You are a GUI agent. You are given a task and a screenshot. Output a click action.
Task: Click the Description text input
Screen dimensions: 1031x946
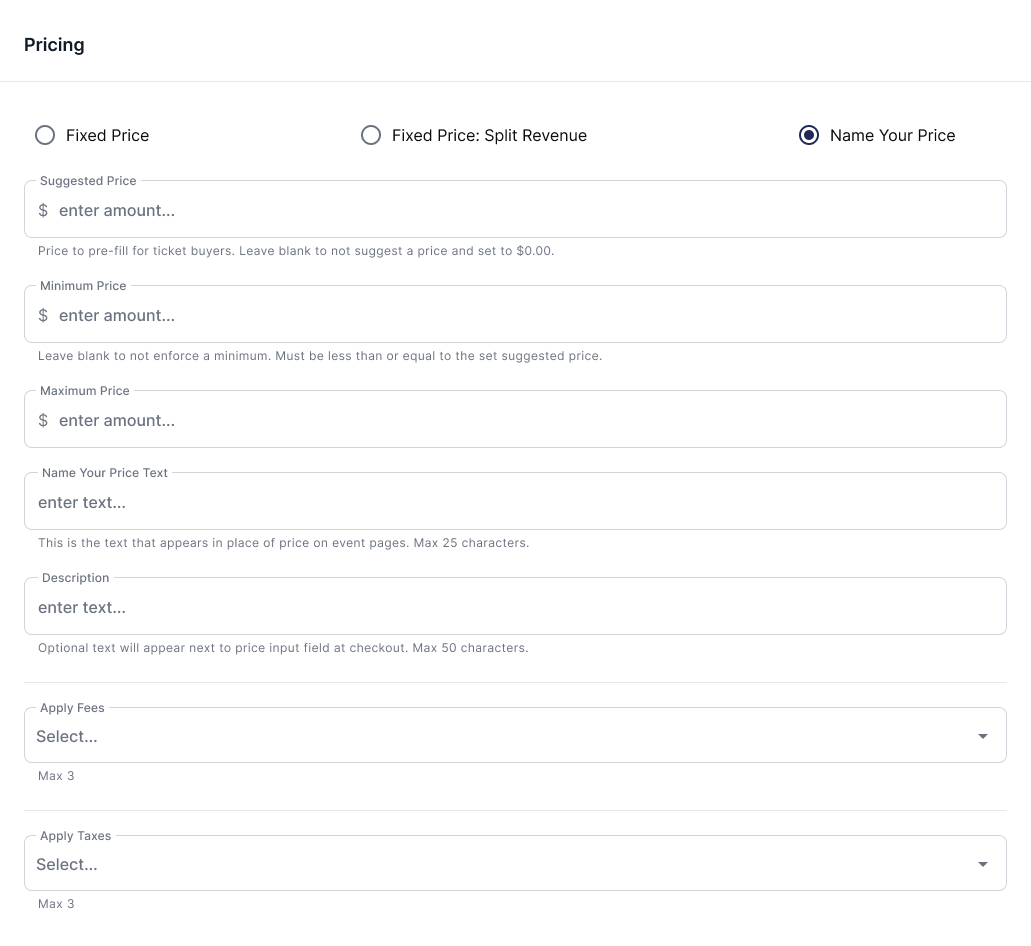click(515, 607)
